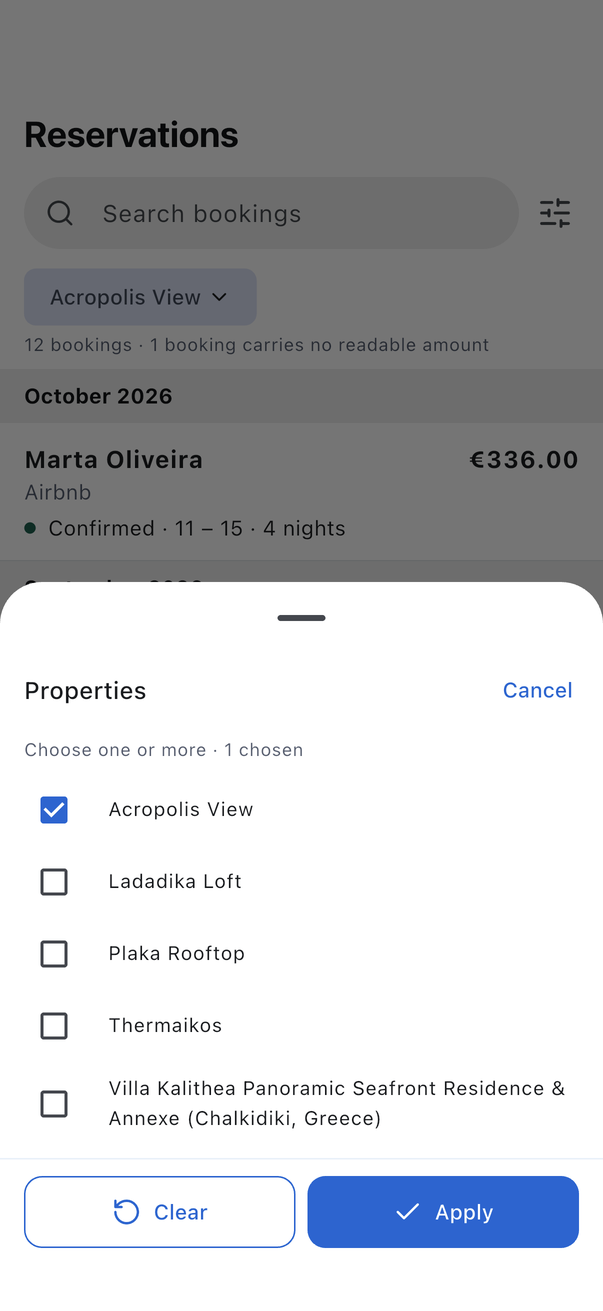Uncheck the Acropolis View checkbox

(54, 810)
